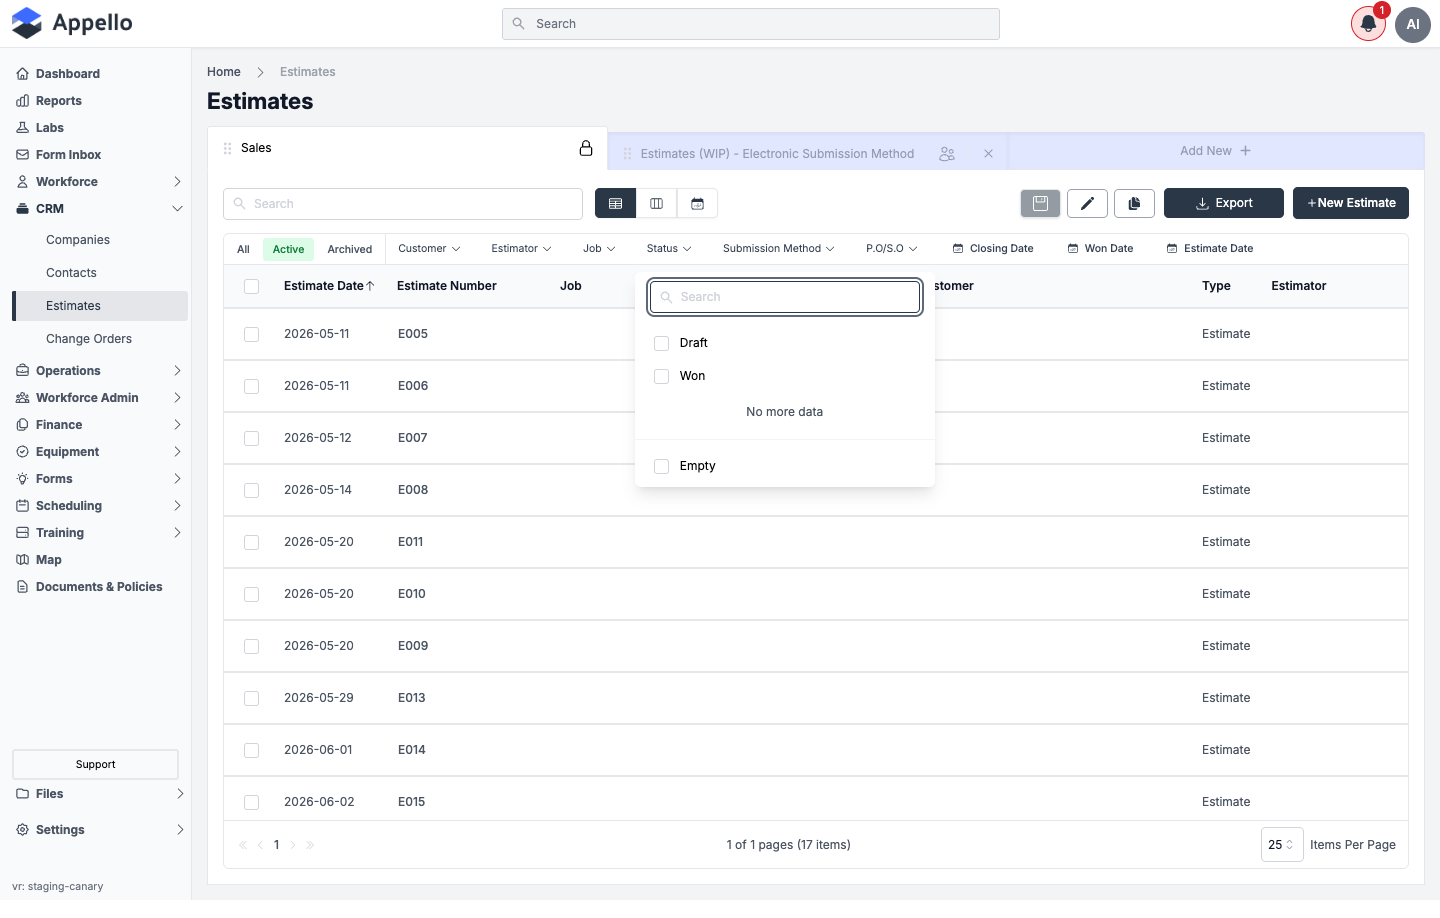Open the Customer filter dropdown
Screen dimensions: 1440x918
429,249
